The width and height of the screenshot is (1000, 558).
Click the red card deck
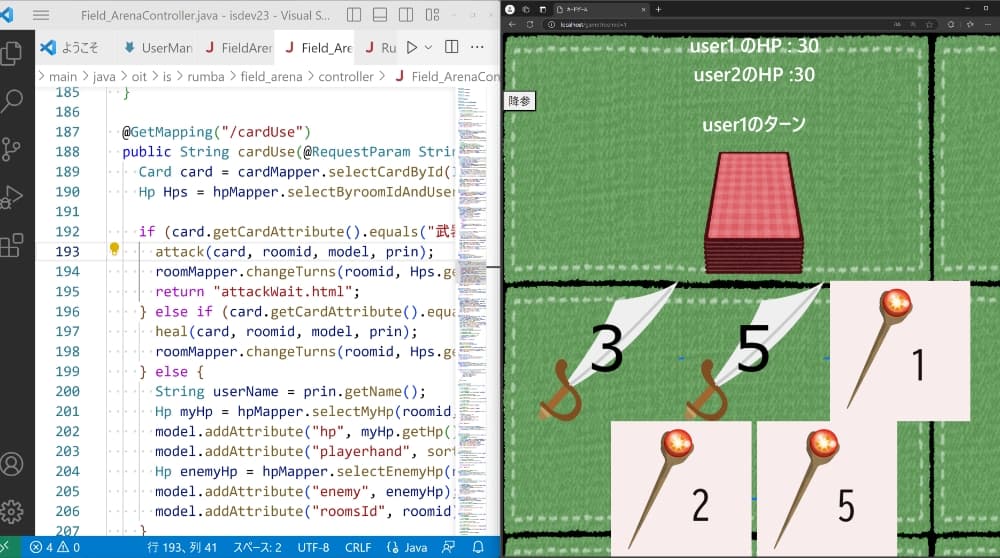[x=754, y=212]
